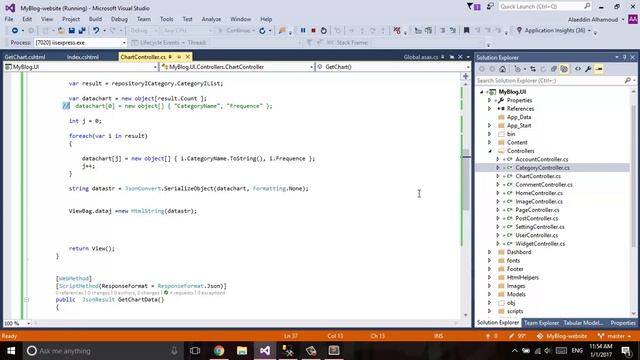
Task: Click the Home icon in Solution Explorer
Action: point(502,69)
